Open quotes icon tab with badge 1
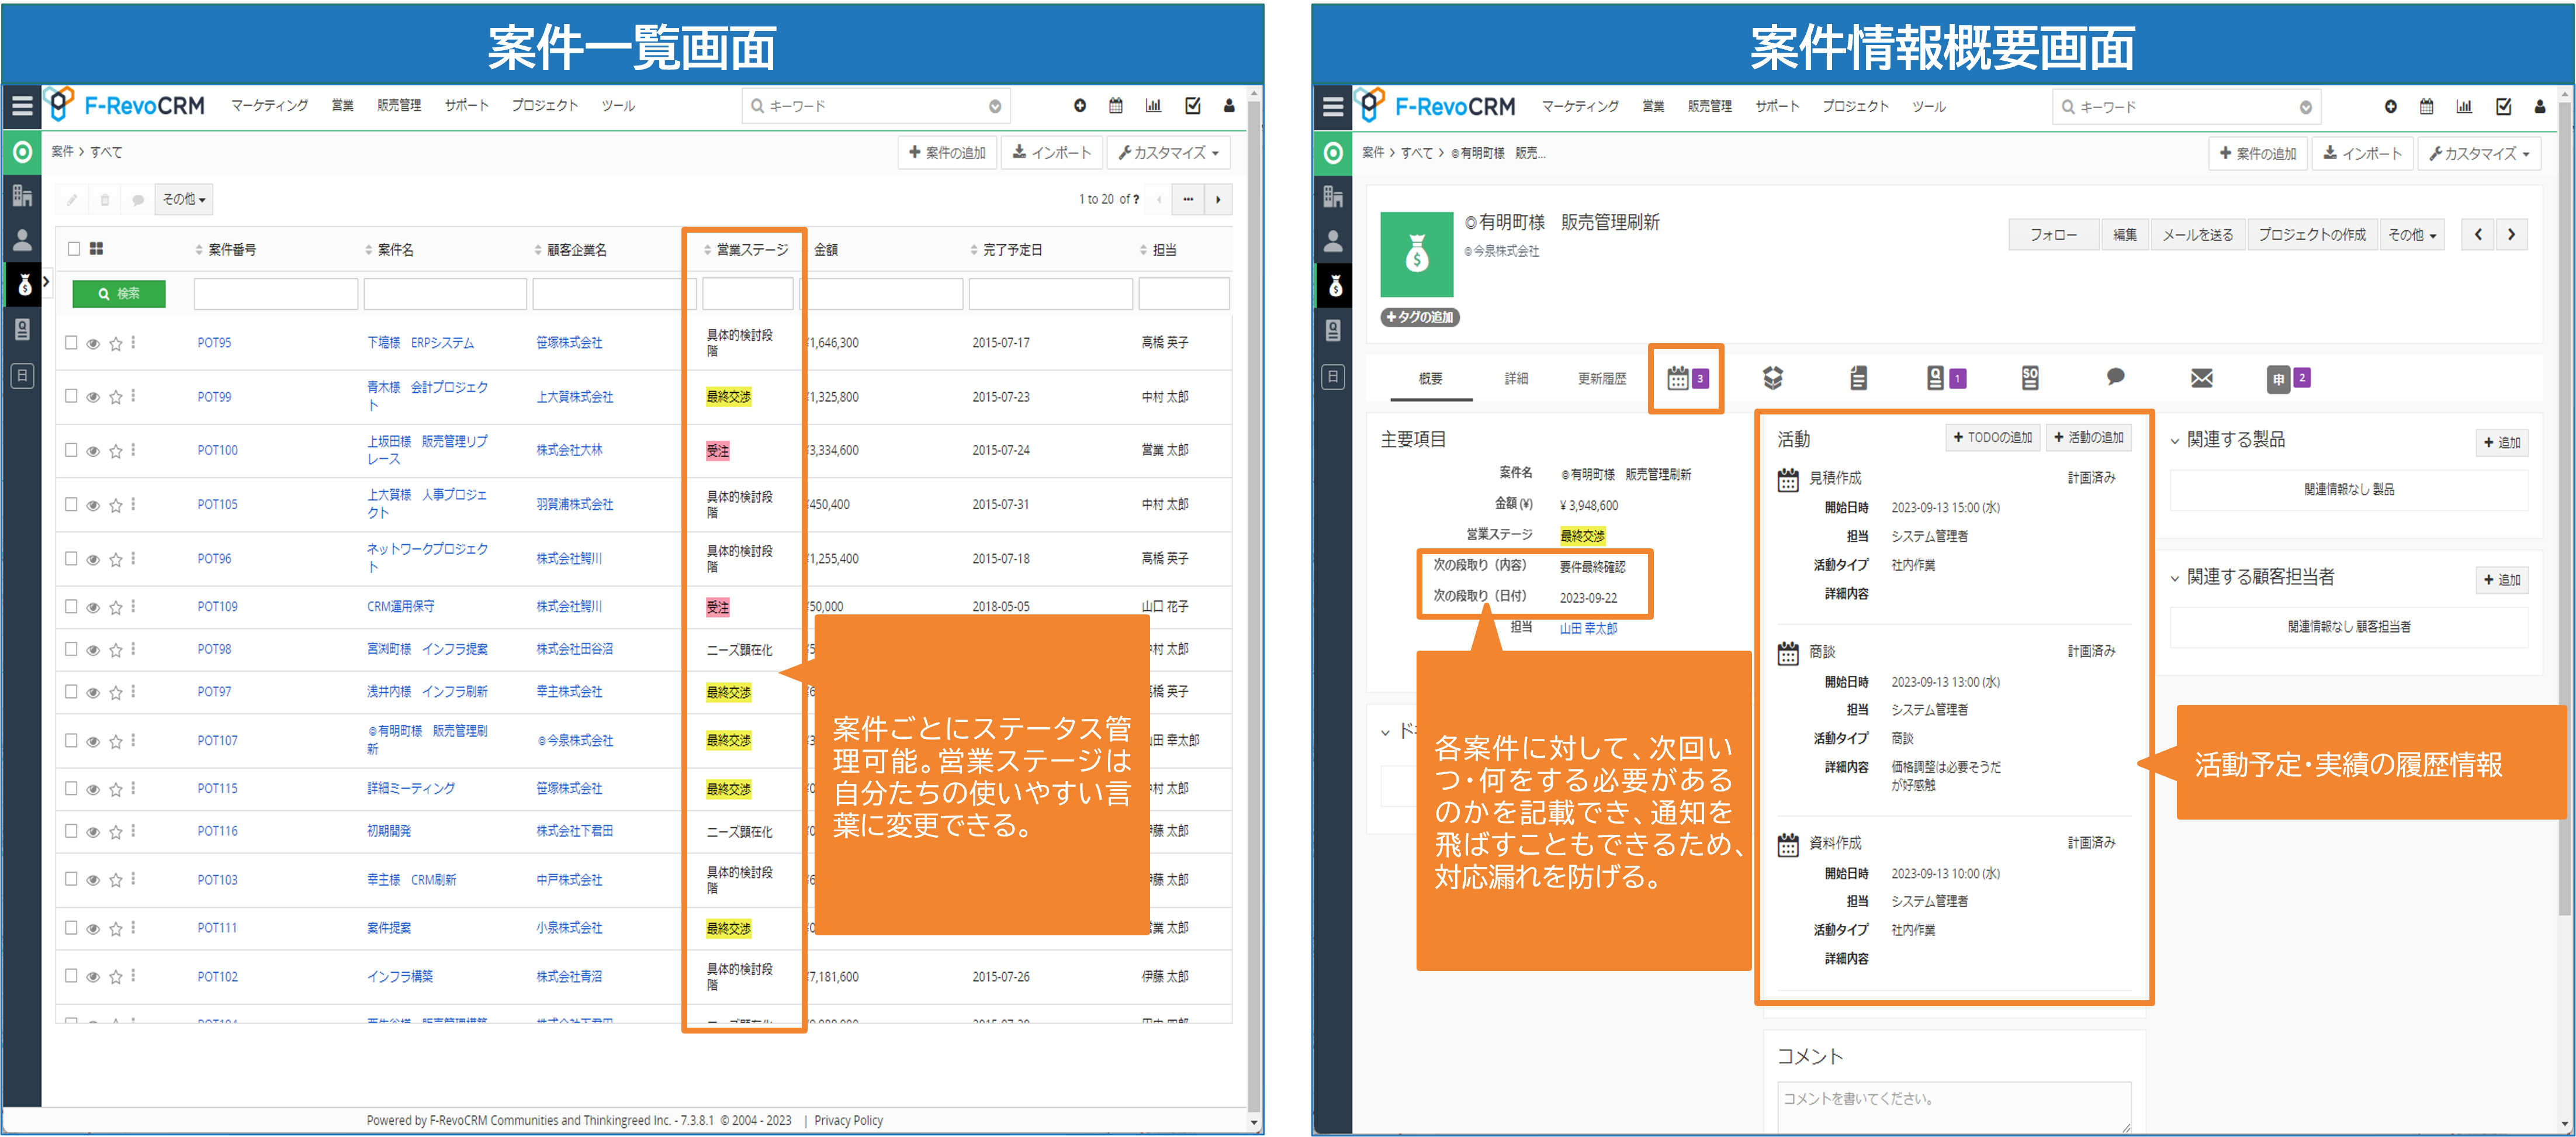 point(1945,378)
